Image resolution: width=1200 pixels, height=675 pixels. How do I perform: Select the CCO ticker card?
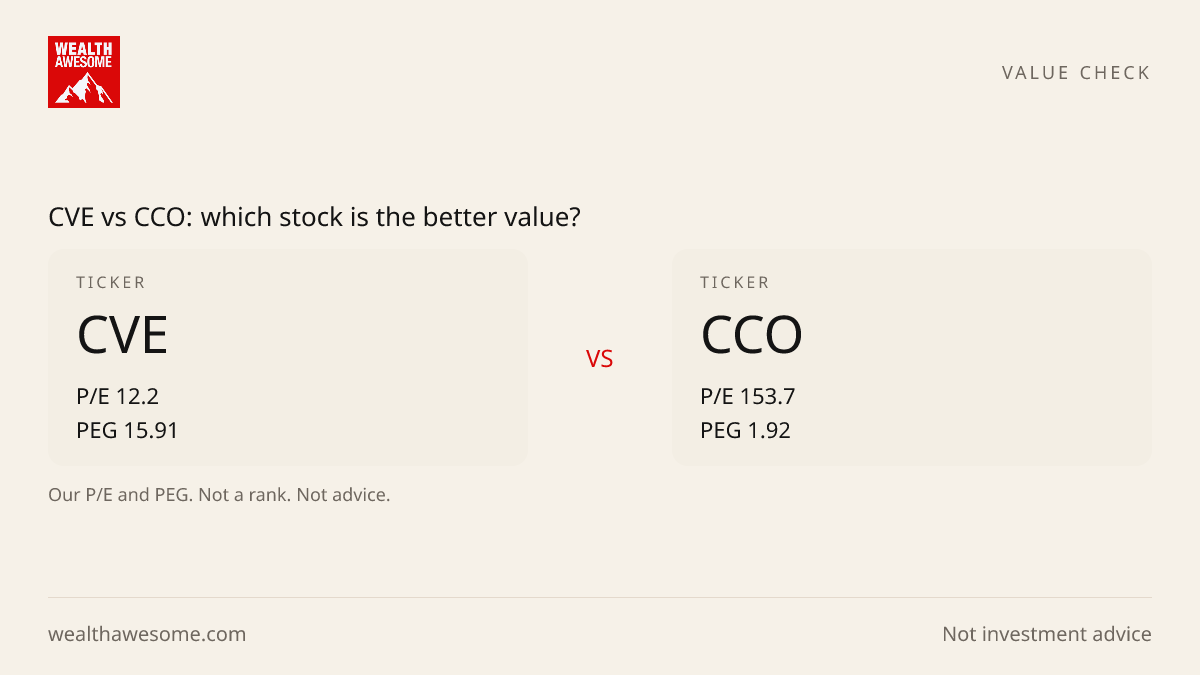click(912, 358)
